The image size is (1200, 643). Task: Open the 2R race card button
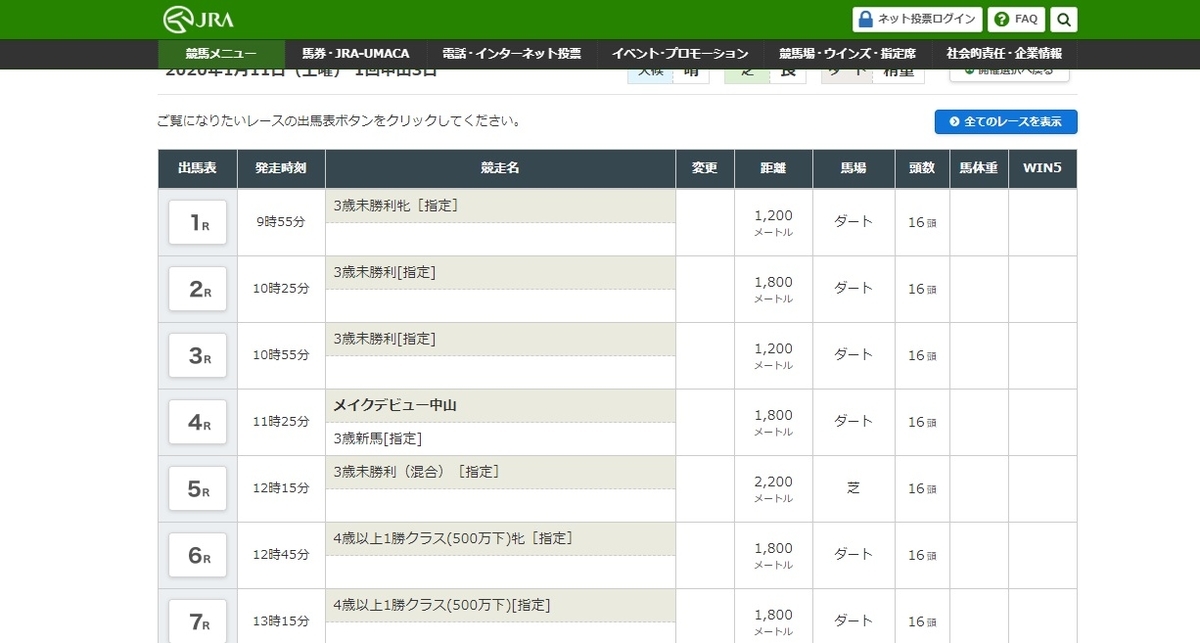[x=198, y=289]
